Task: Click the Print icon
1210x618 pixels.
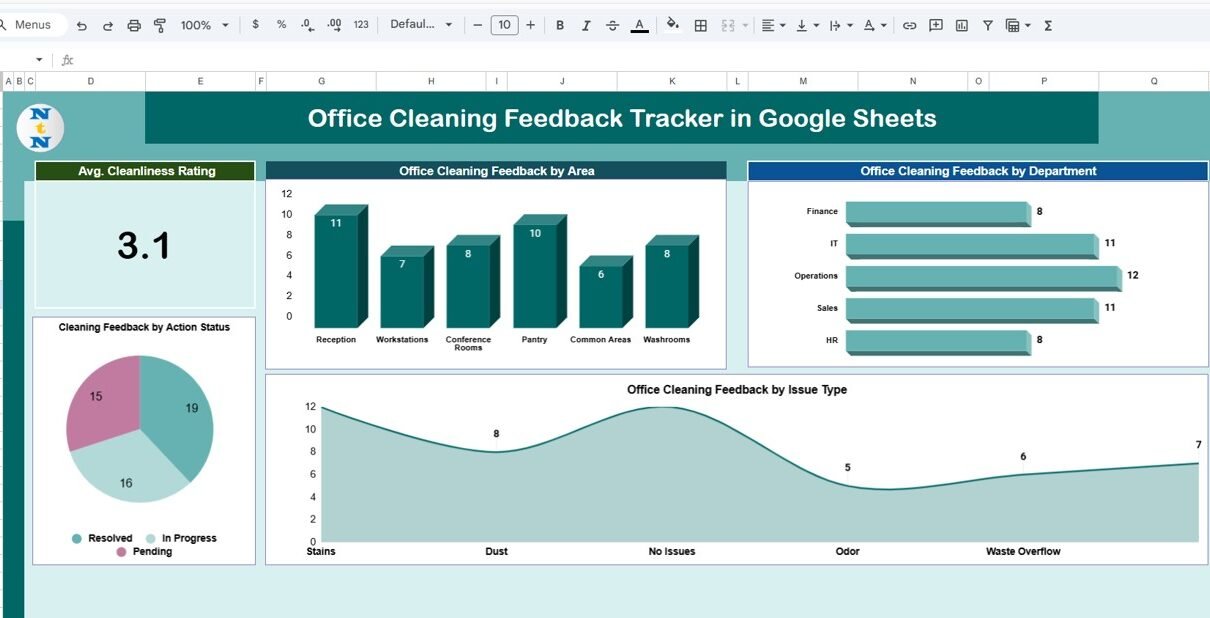Action: click(134, 25)
